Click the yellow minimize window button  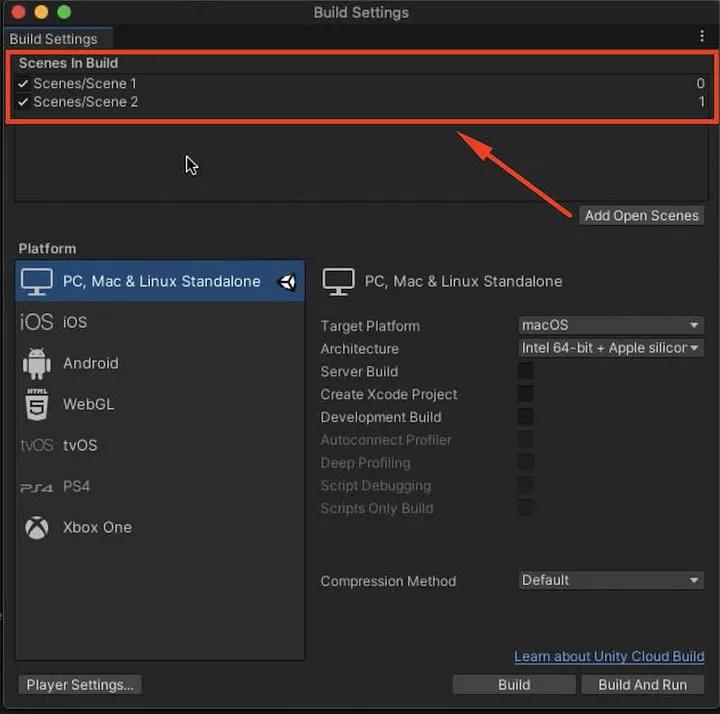[x=41, y=12]
